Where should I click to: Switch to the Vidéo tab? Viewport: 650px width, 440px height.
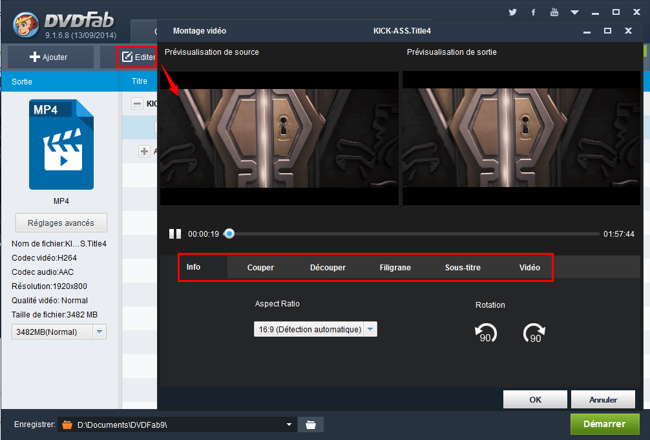tap(530, 267)
